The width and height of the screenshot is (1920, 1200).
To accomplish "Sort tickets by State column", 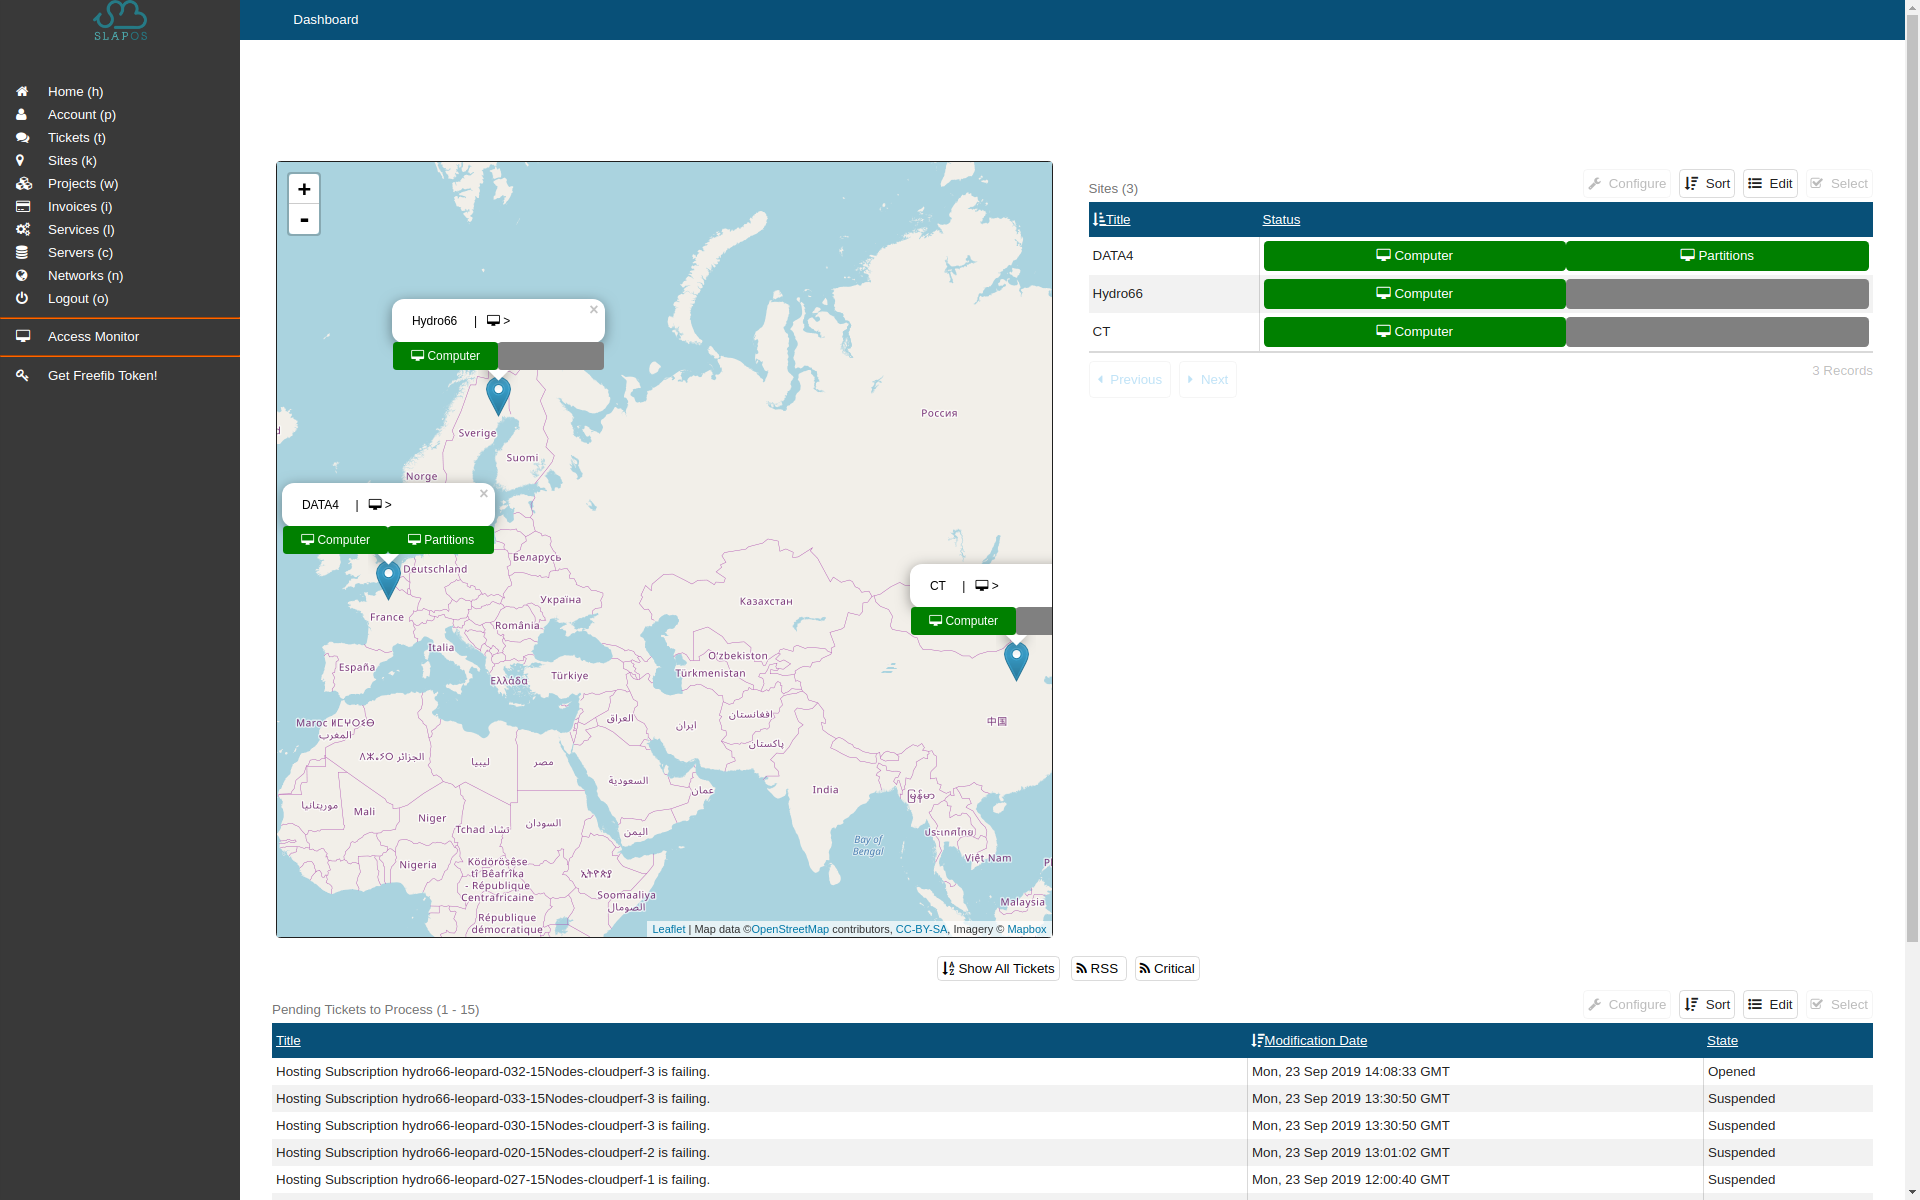I will click(x=1722, y=1040).
